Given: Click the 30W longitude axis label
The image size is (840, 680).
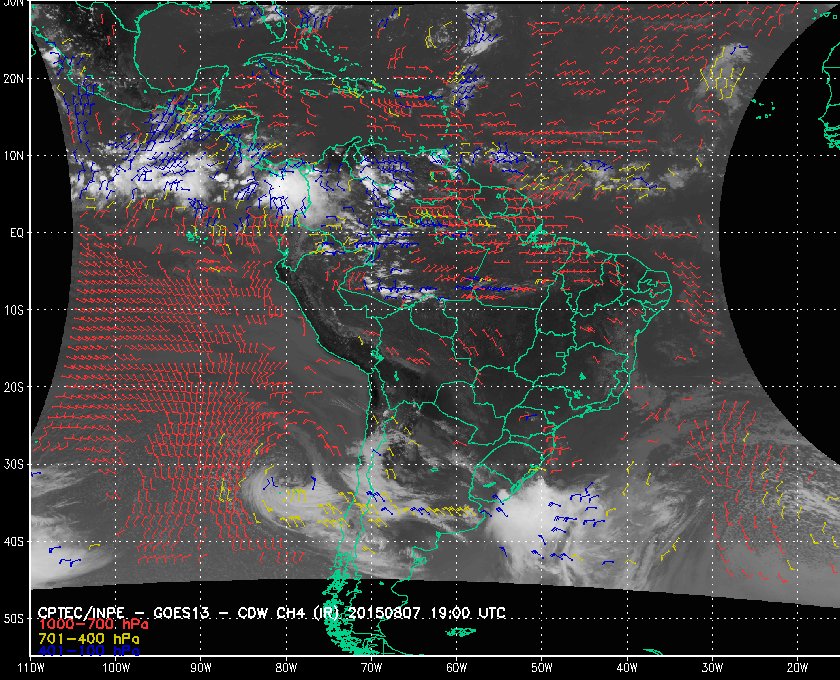Looking at the screenshot, I should point(711,667).
